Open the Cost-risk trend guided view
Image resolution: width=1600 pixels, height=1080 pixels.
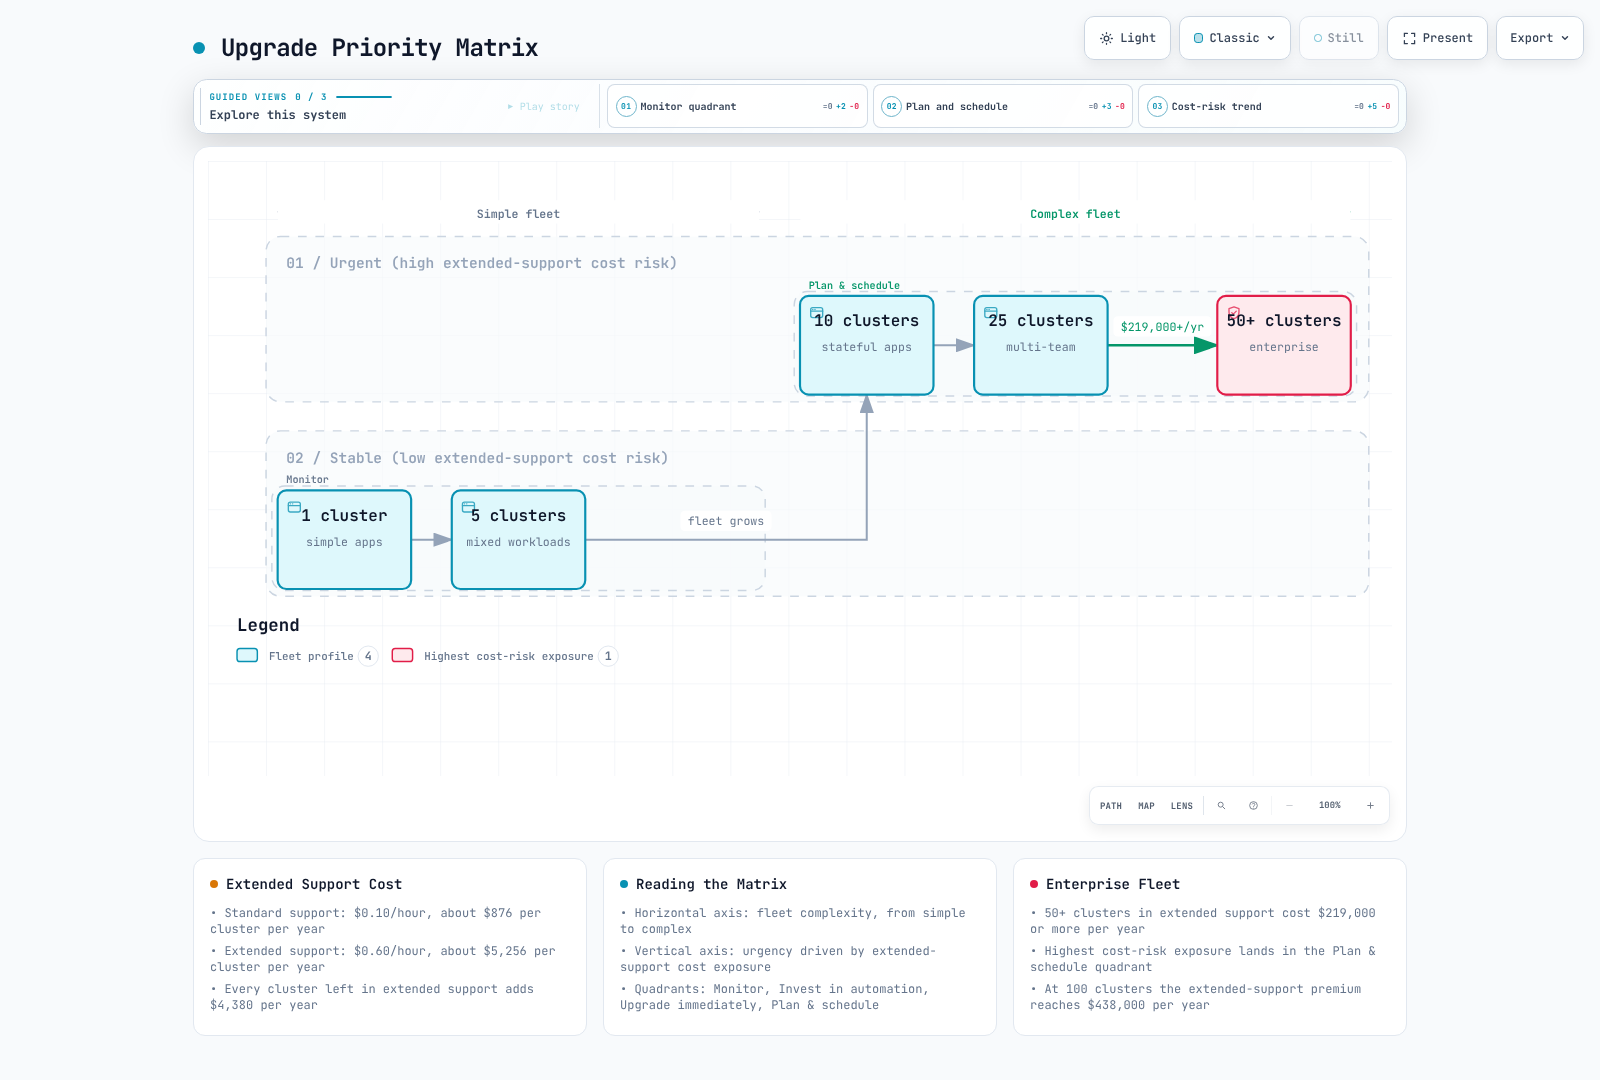1268,106
